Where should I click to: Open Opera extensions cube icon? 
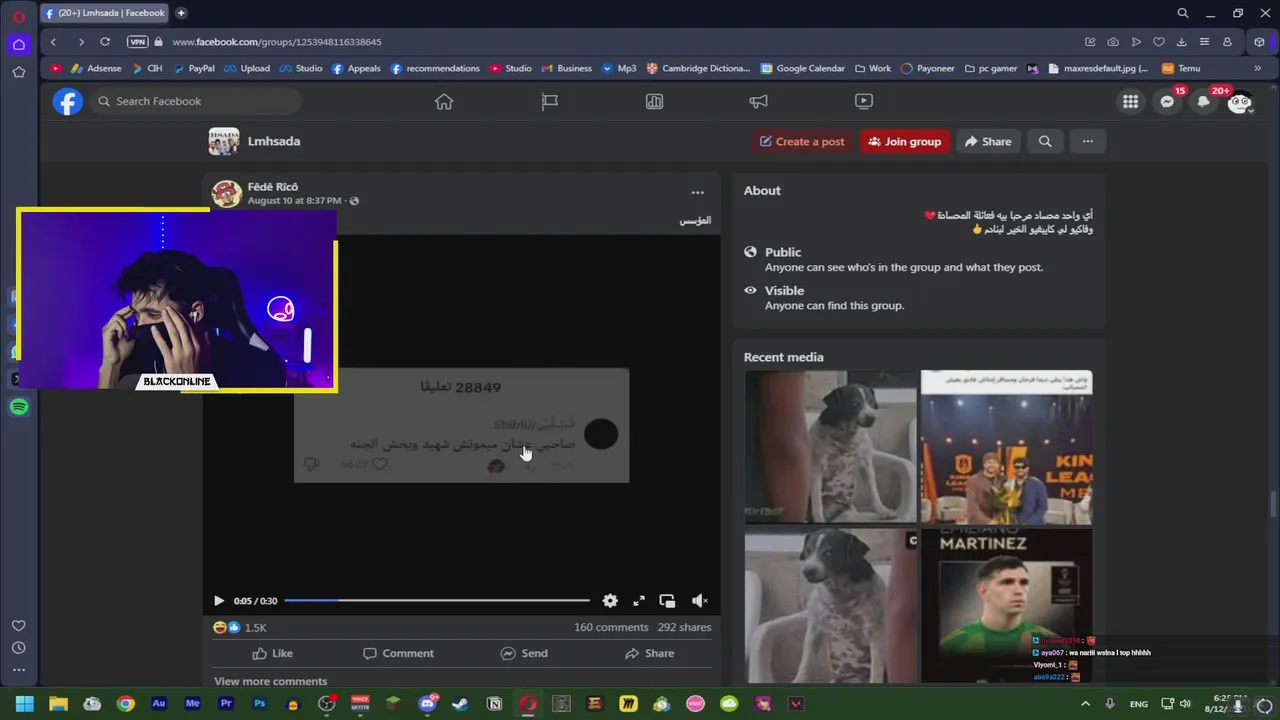1260,42
